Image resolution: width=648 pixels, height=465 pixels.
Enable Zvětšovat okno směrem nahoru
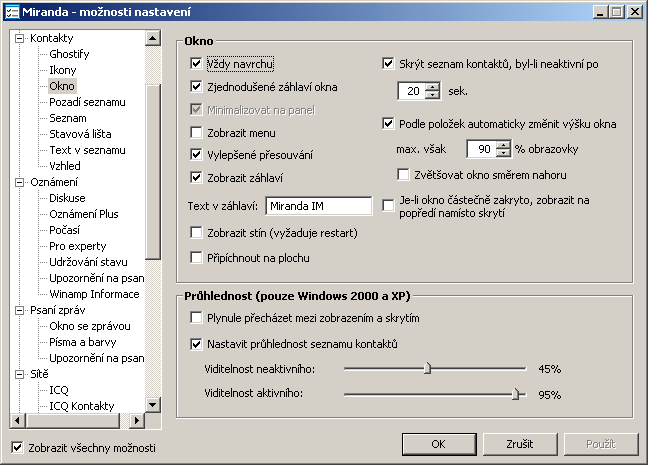[403, 174]
